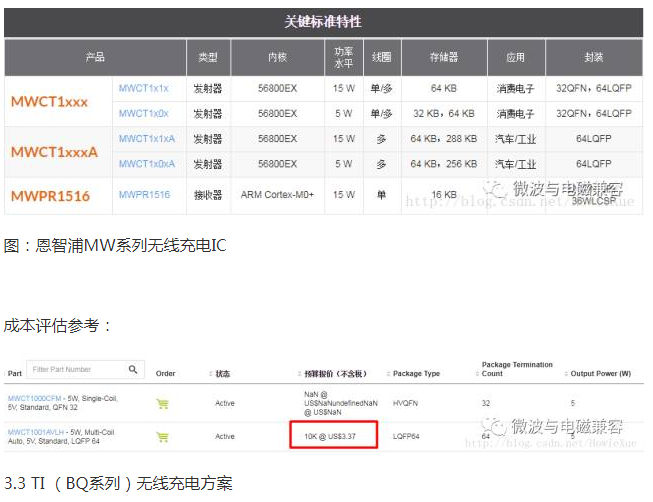Image resolution: width=653 pixels, height=502 pixels.
Task: Click the 封装 column header
Action: [594, 57]
